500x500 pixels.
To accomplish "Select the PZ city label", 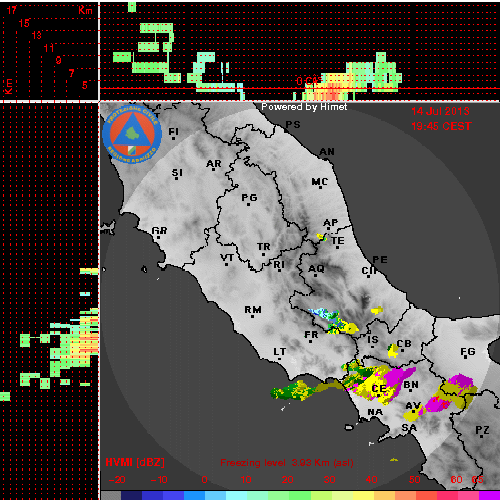I will [482, 430].
